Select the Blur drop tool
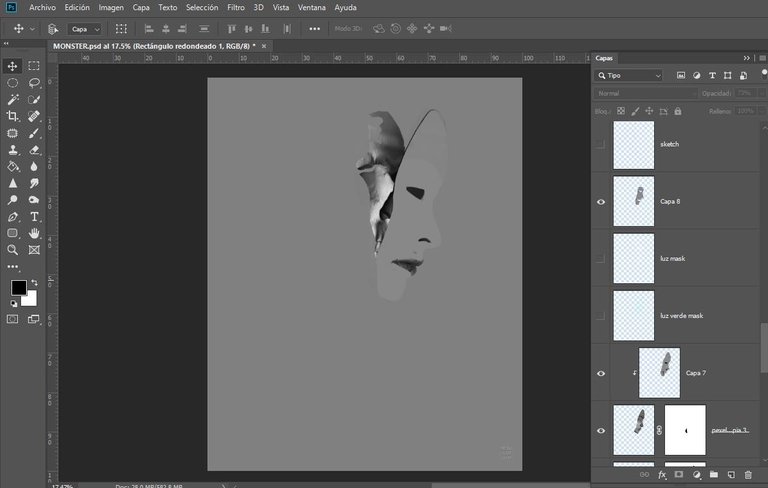This screenshot has height=488, width=768. (x=34, y=167)
